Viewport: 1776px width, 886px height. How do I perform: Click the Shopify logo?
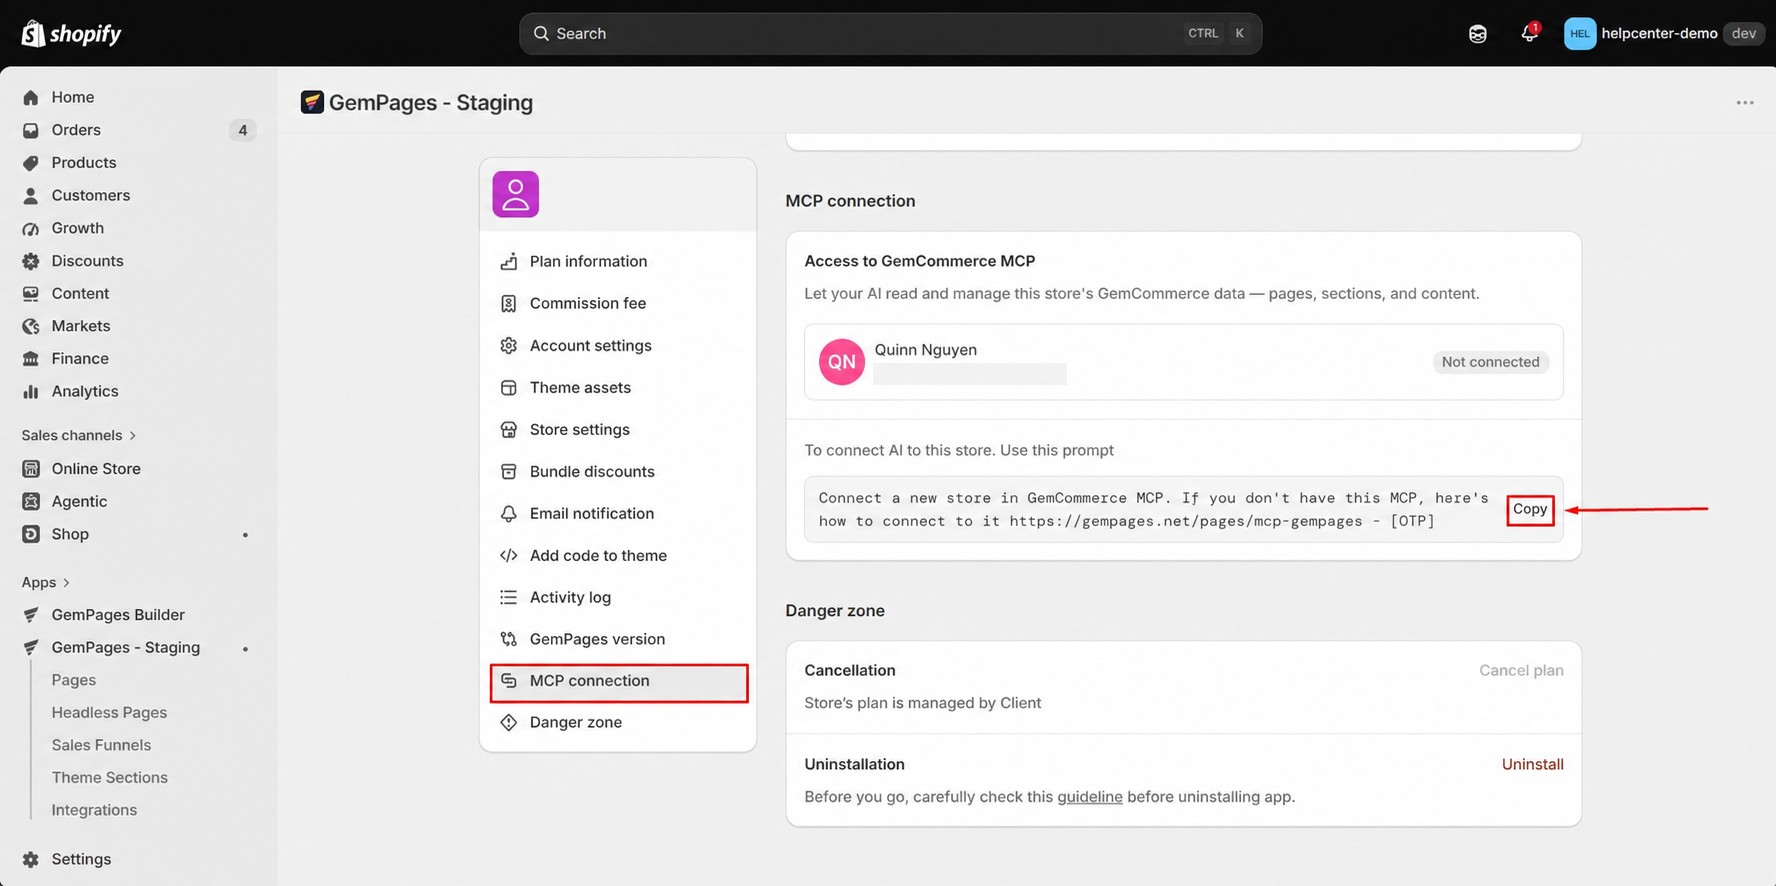(x=71, y=33)
